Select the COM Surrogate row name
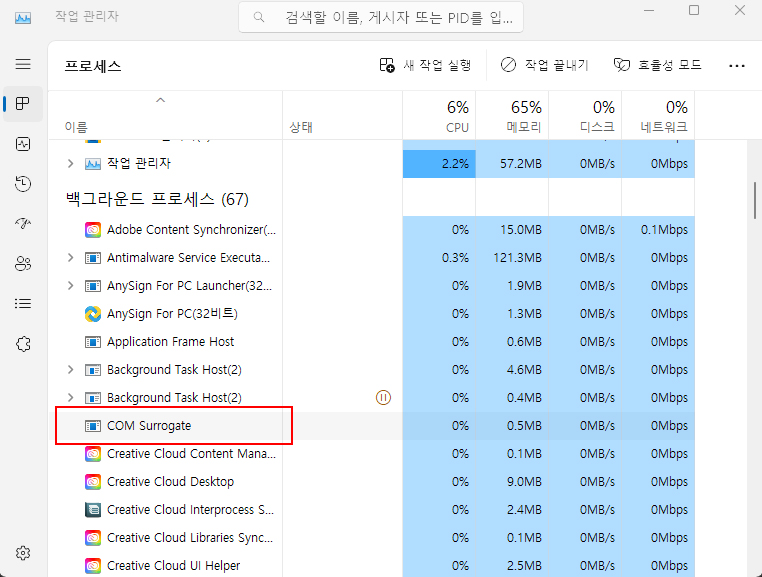The width and height of the screenshot is (762, 577). click(149, 426)
